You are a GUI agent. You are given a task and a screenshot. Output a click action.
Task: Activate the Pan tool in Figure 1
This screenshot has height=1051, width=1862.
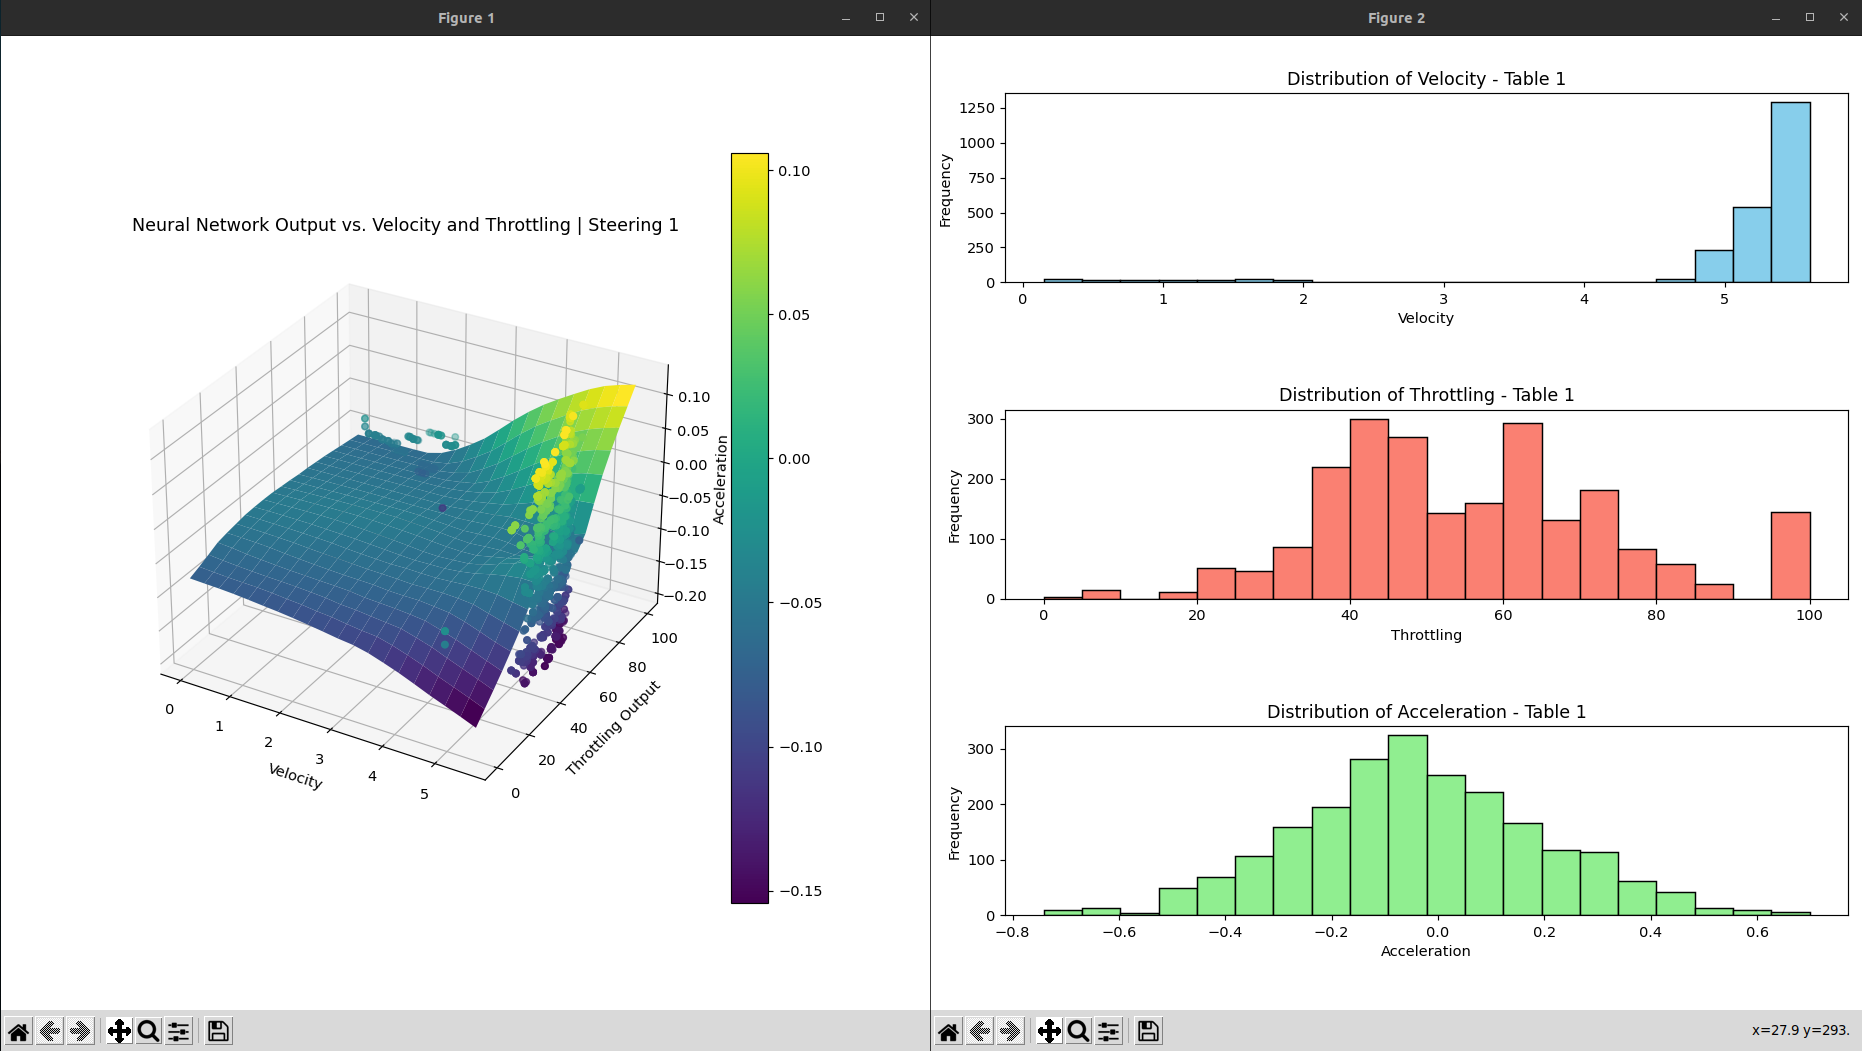(x=119, y=1031)
